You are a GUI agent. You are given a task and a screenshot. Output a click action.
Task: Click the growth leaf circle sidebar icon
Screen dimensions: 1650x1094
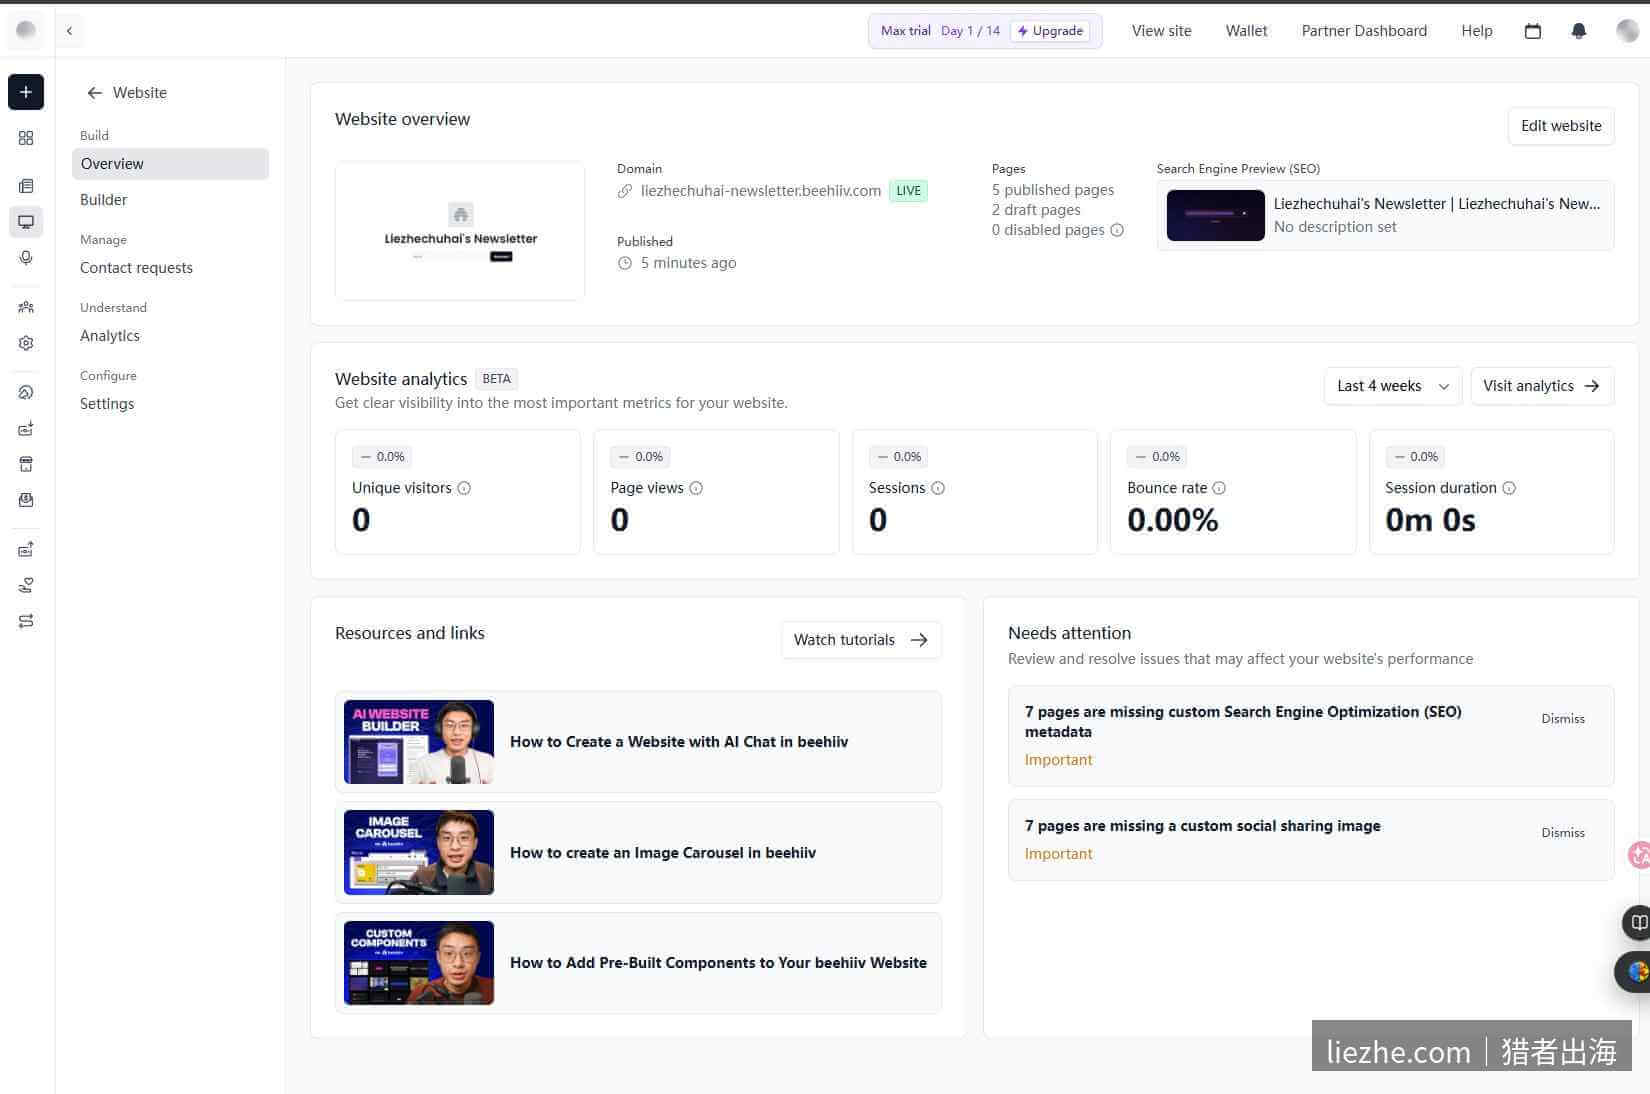pos(26,392)
